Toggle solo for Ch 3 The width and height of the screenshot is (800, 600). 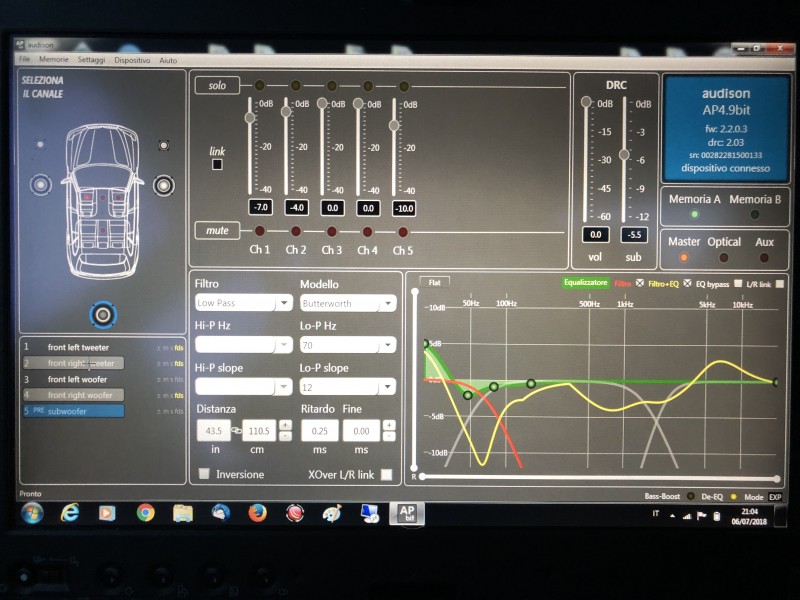point(332,86)
